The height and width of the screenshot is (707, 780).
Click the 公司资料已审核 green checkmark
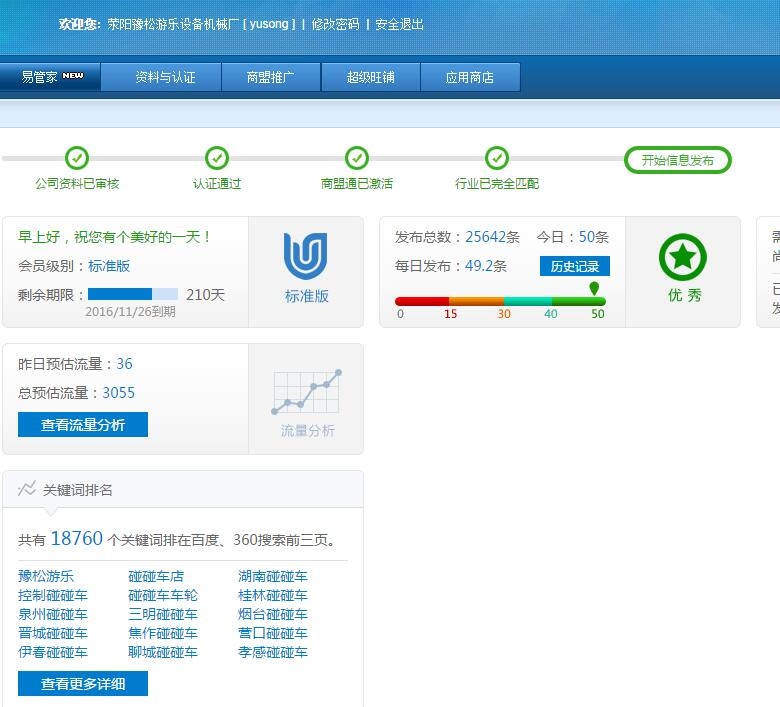[77, 158]
